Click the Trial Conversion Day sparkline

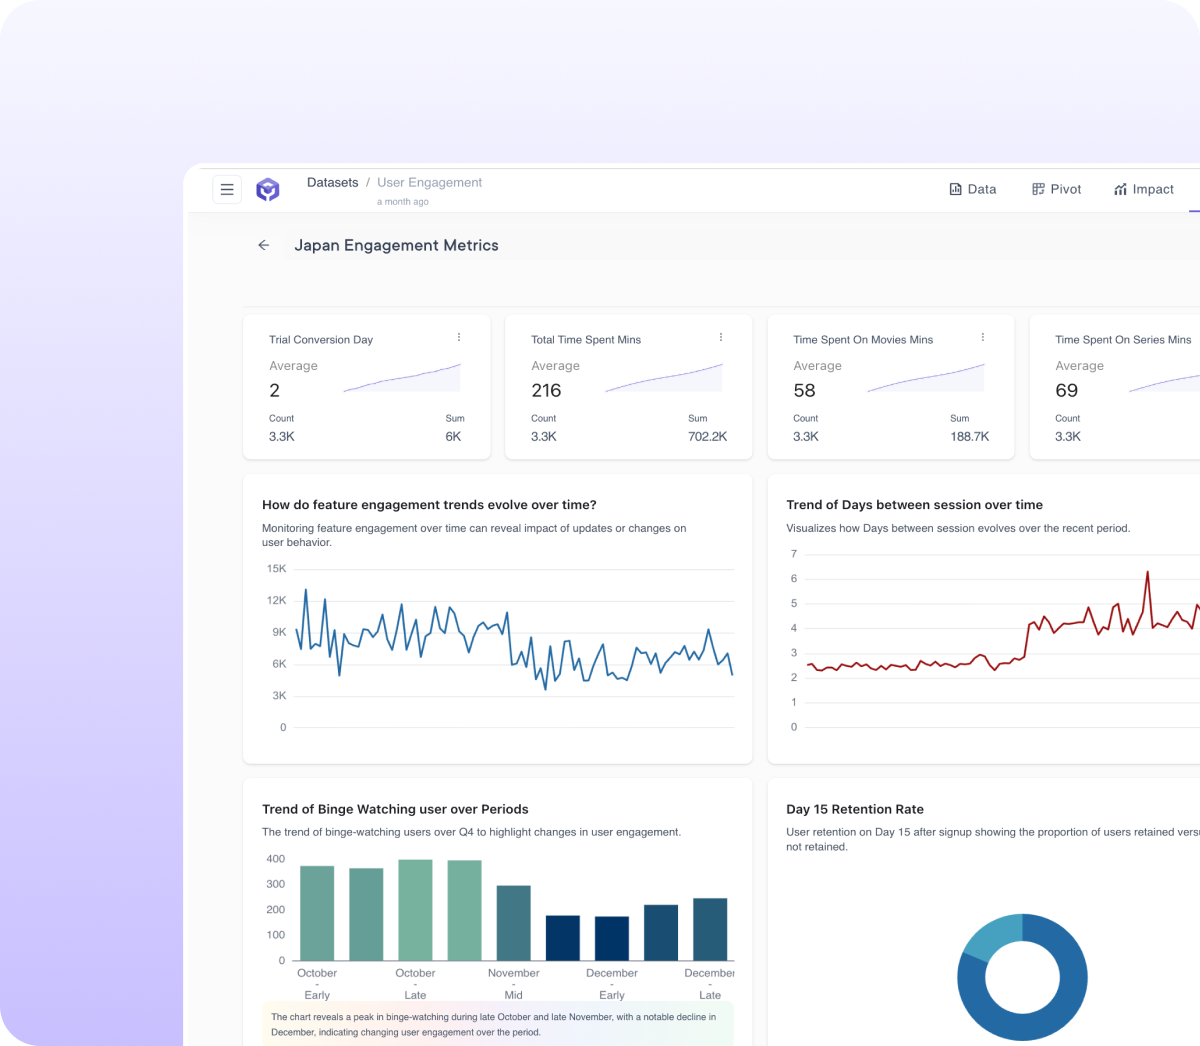402,378
